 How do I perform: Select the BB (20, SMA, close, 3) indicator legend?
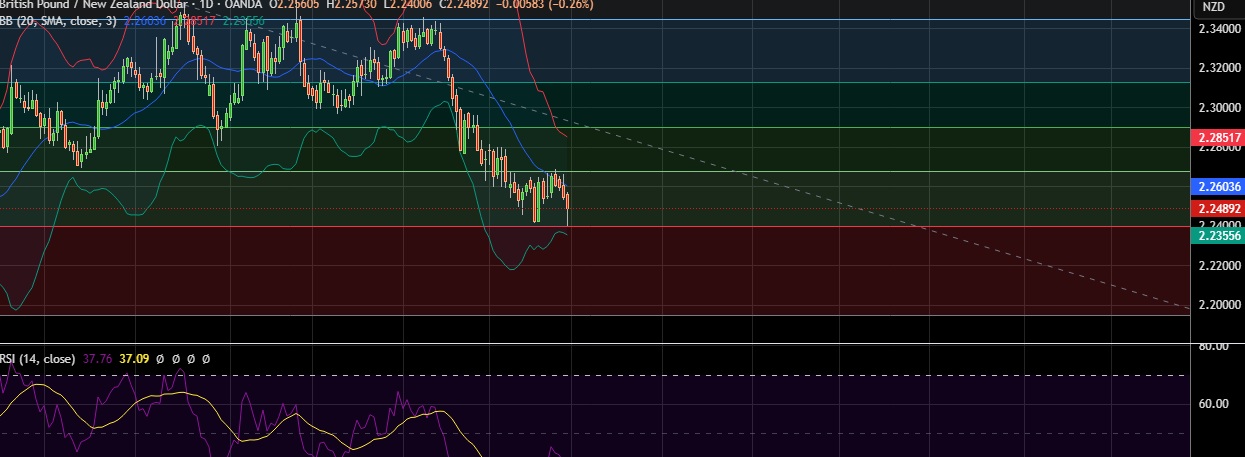tap(58, 20)
